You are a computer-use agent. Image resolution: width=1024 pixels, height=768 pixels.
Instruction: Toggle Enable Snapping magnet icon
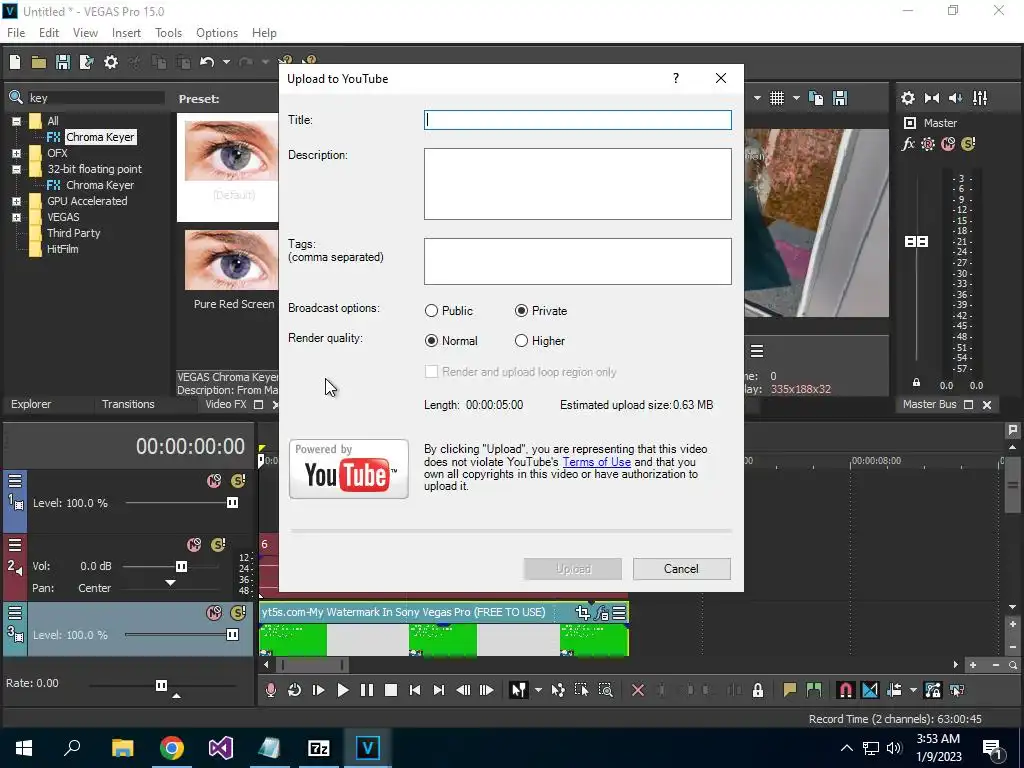coord(845,690)
